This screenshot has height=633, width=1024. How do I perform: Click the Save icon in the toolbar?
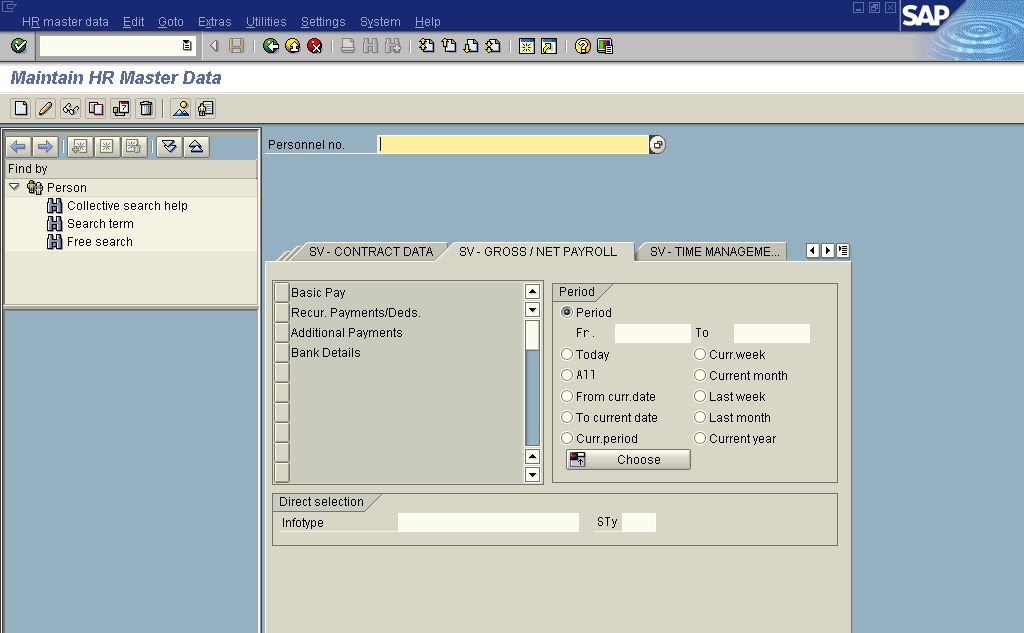(x=236, y=45)
